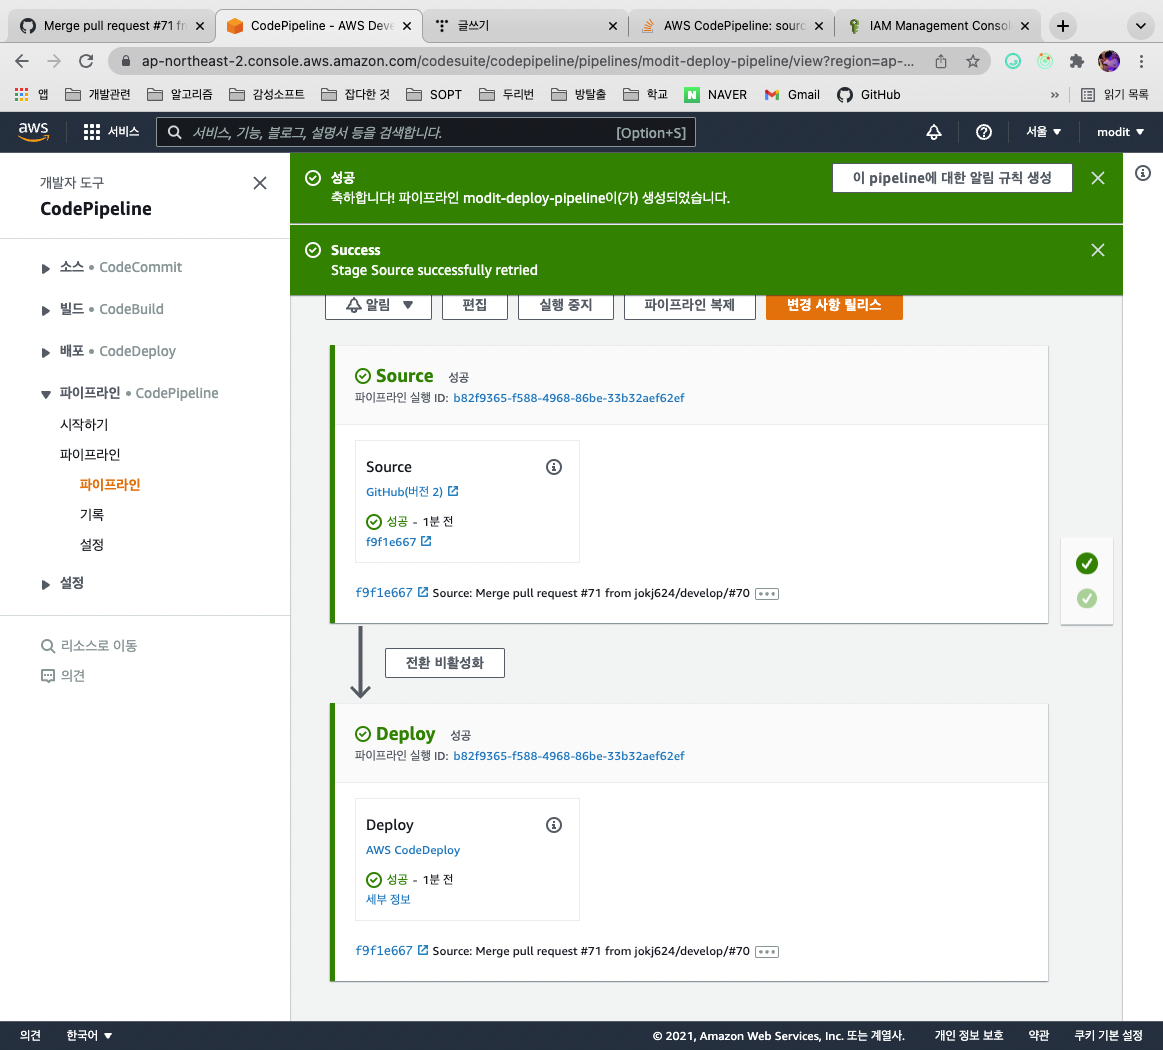
Task: Reload the browser page
Action: point(86,61)
